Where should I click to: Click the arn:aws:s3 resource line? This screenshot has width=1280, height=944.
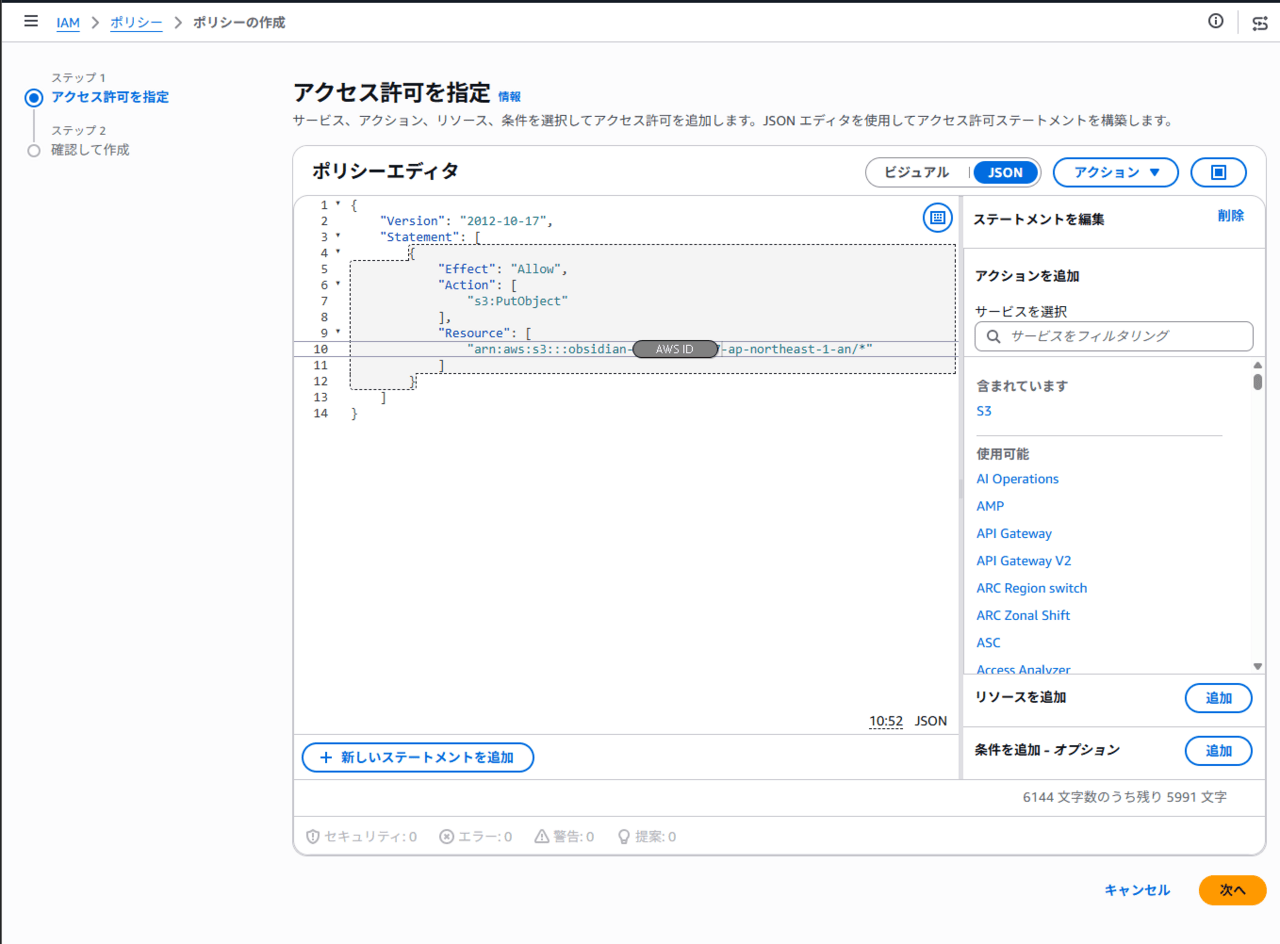coord(670,349)
